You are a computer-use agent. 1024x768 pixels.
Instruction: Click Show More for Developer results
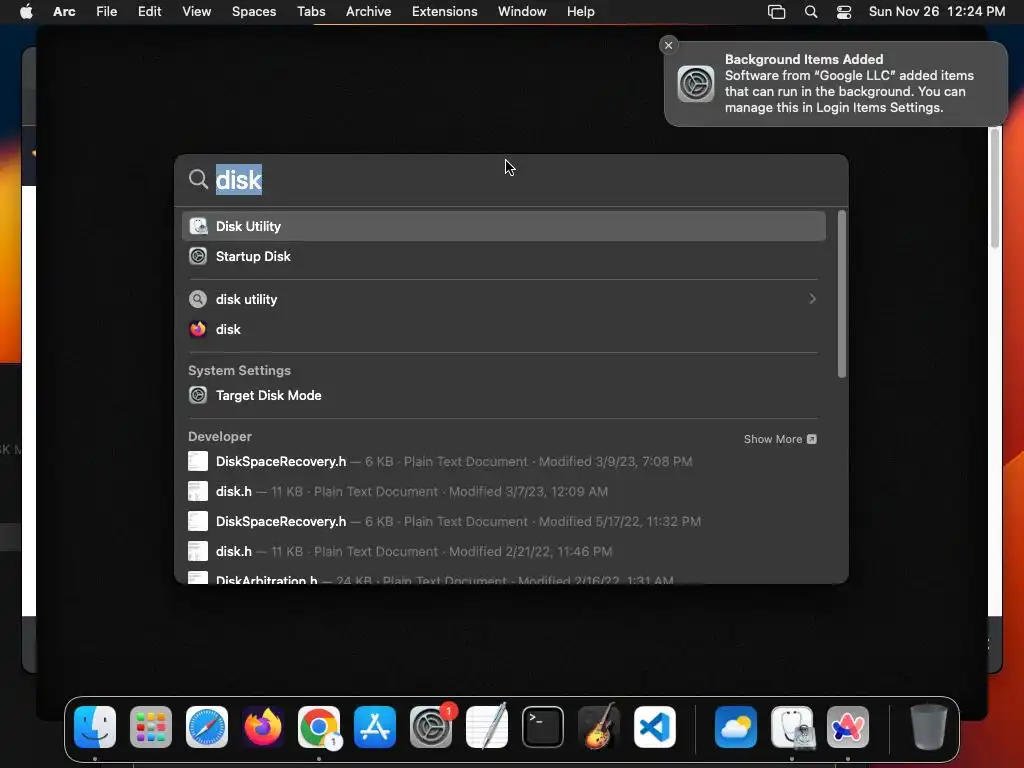coord(780,439)
